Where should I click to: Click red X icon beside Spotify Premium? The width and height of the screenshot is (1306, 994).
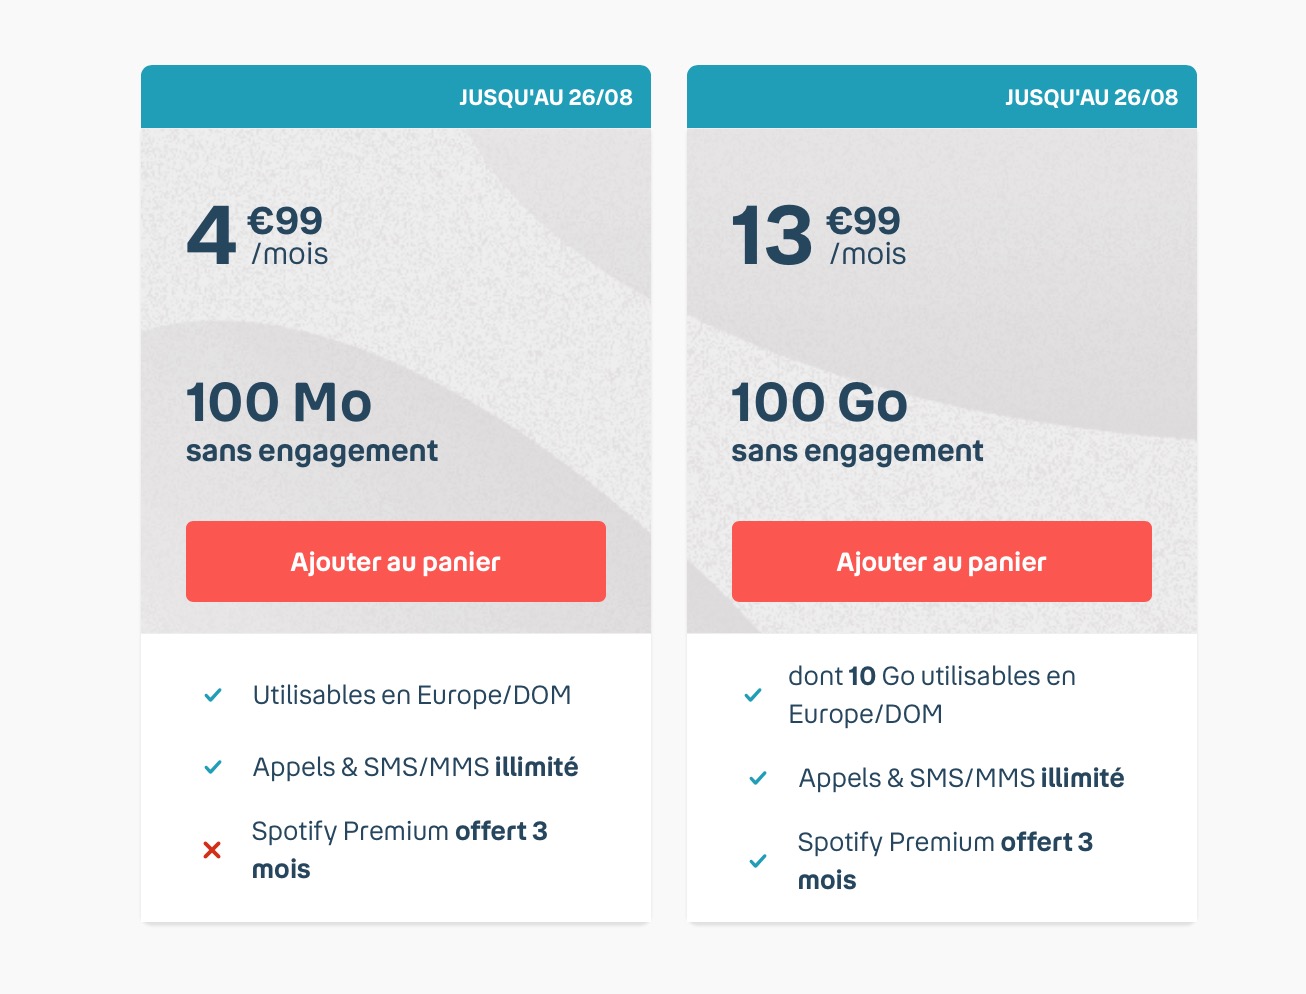212,850
